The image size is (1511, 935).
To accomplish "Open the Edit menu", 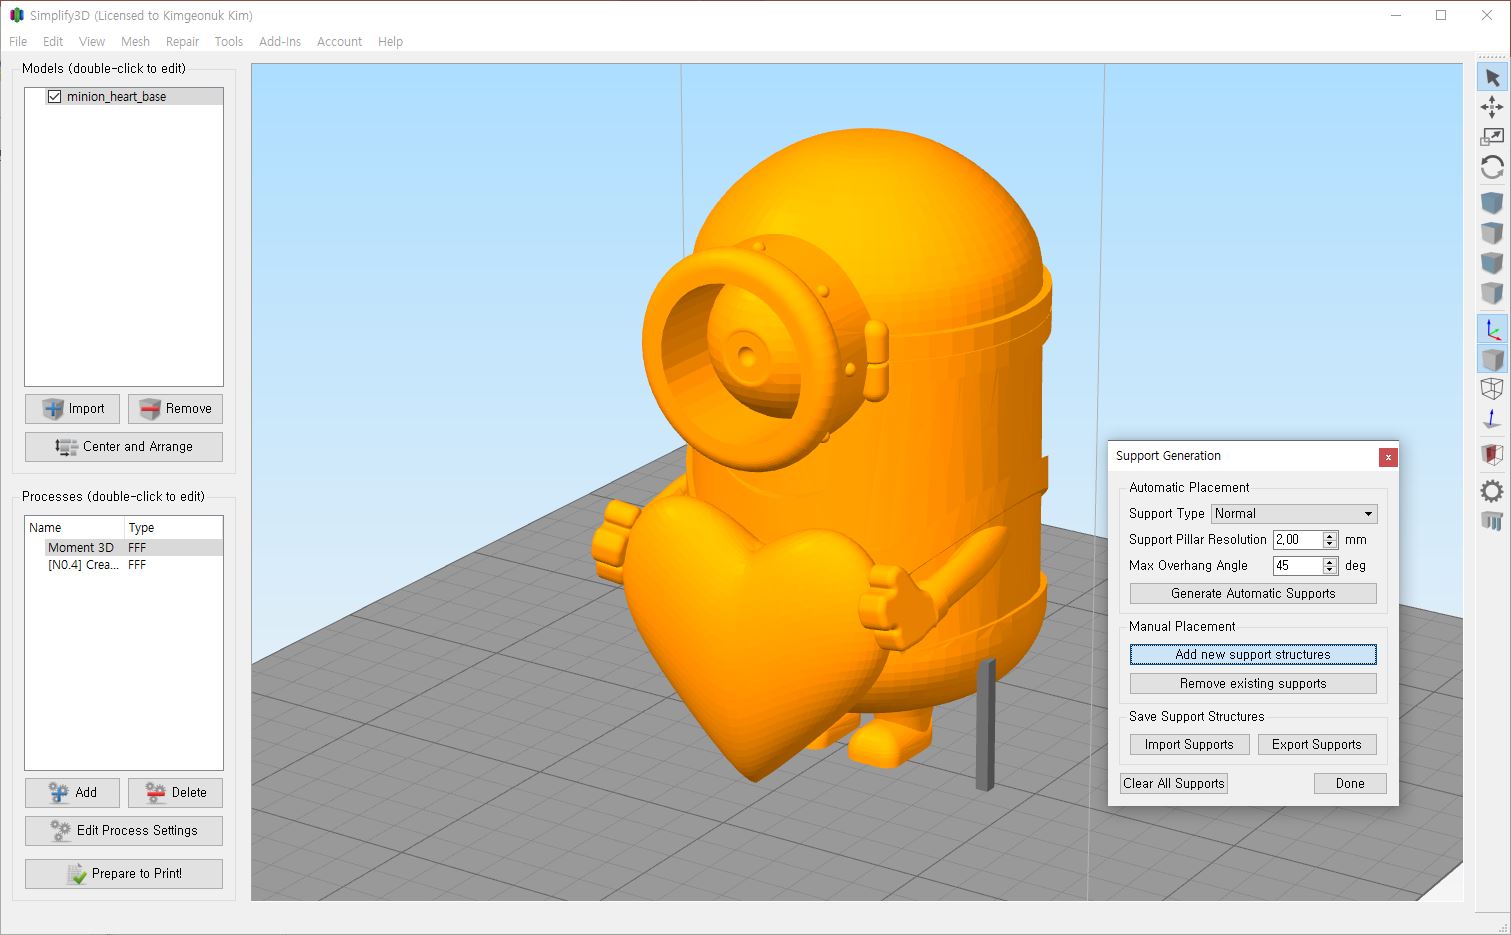I will pyautogui.click(x=53, y=41).
